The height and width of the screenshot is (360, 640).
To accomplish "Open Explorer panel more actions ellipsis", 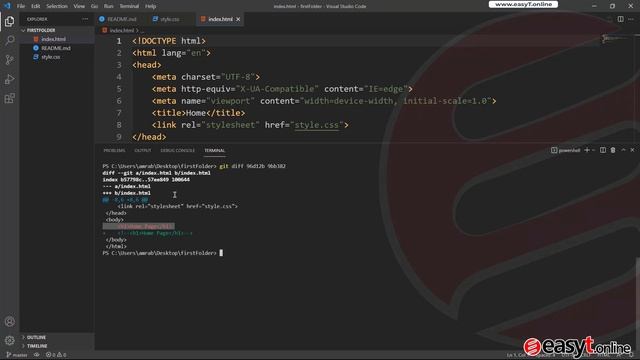I will click(x=85, y=19).
